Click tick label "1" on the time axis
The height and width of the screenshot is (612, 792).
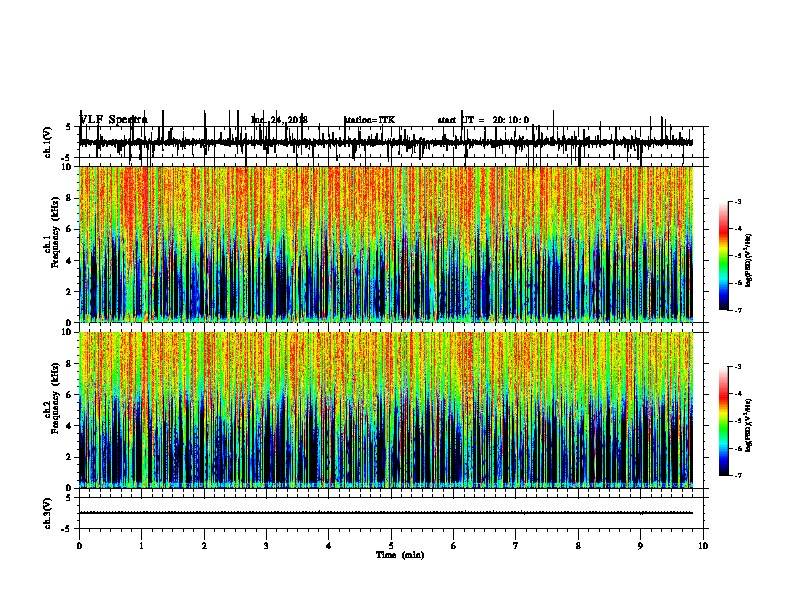pos(141,546)
